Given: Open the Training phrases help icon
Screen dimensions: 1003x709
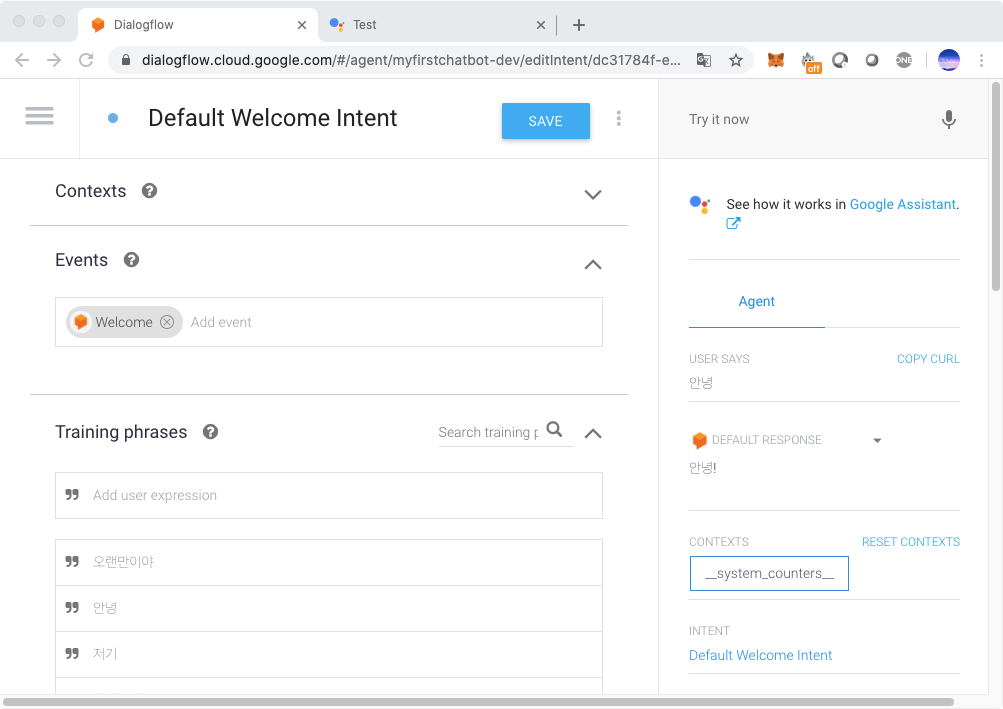Looking at the screenshot, I should pos(210,432).
